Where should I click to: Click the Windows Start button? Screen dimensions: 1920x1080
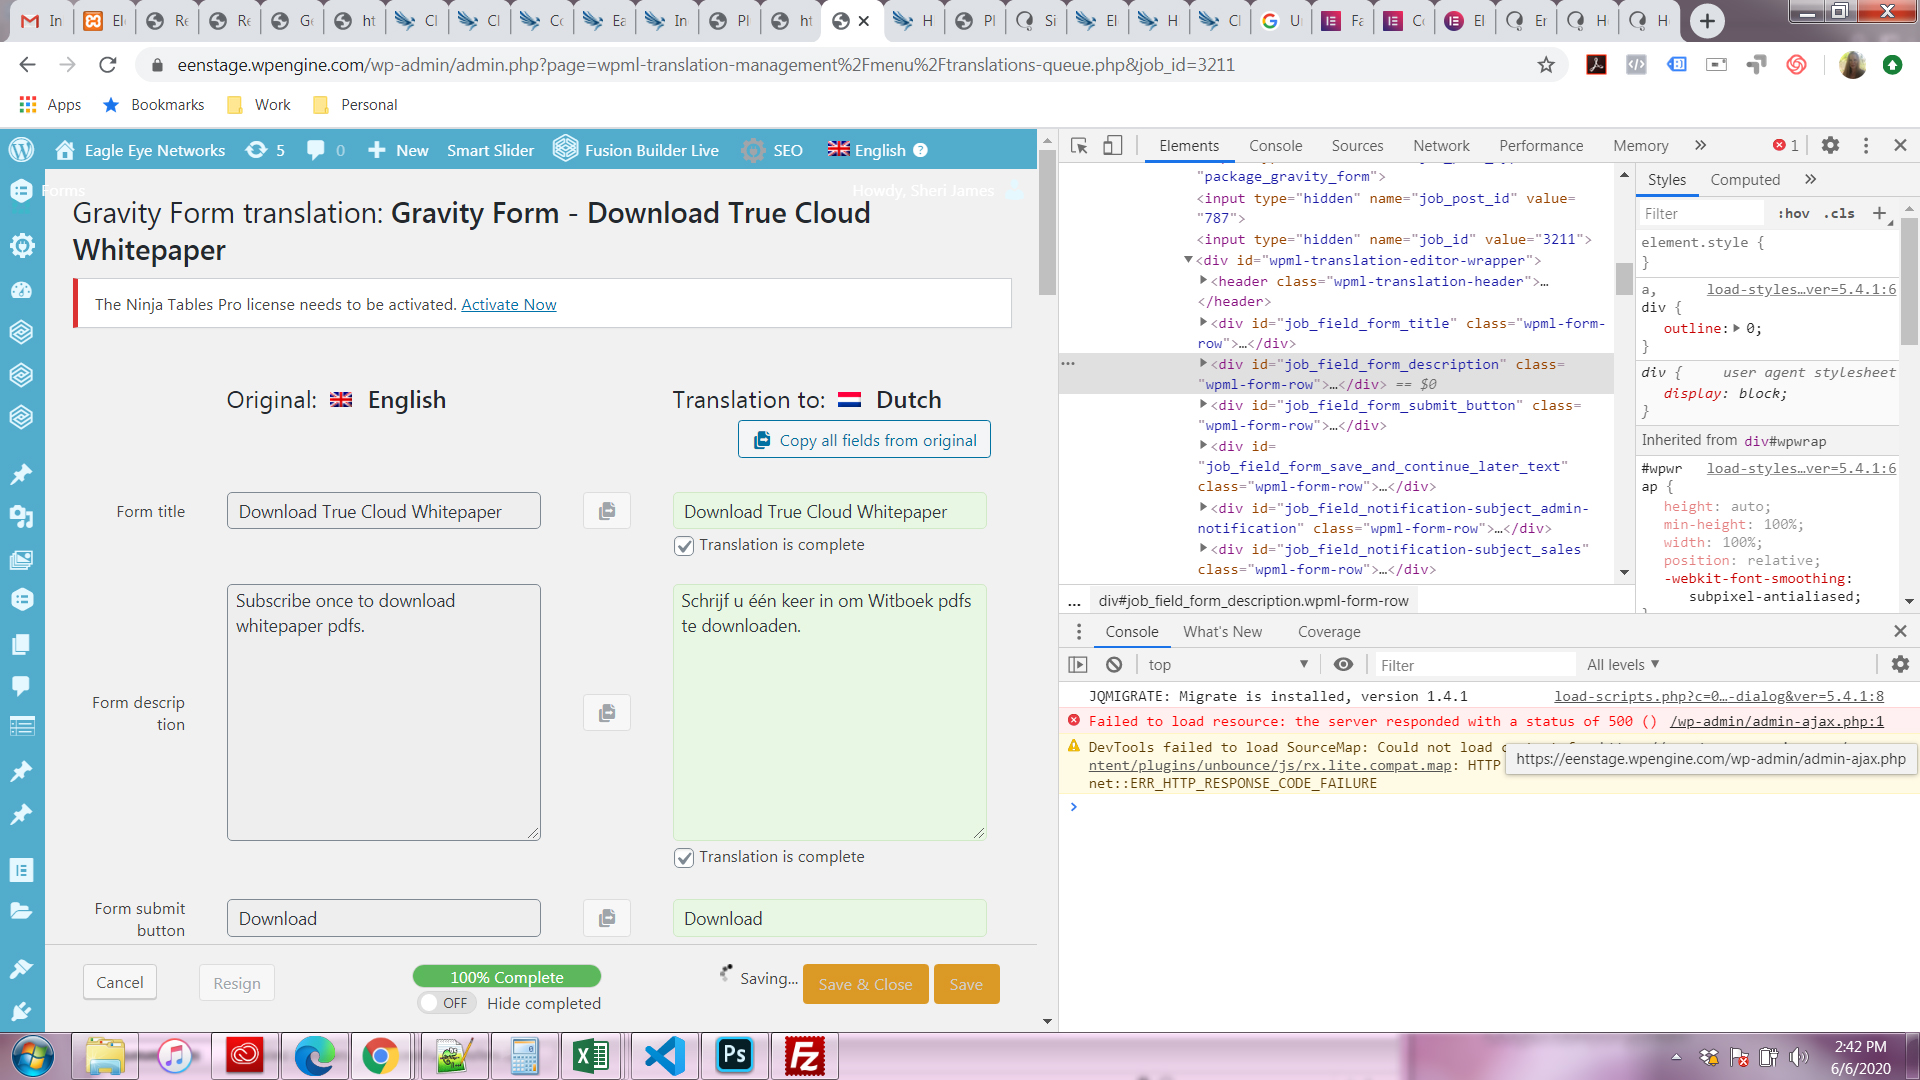[x=32, y=1056]
